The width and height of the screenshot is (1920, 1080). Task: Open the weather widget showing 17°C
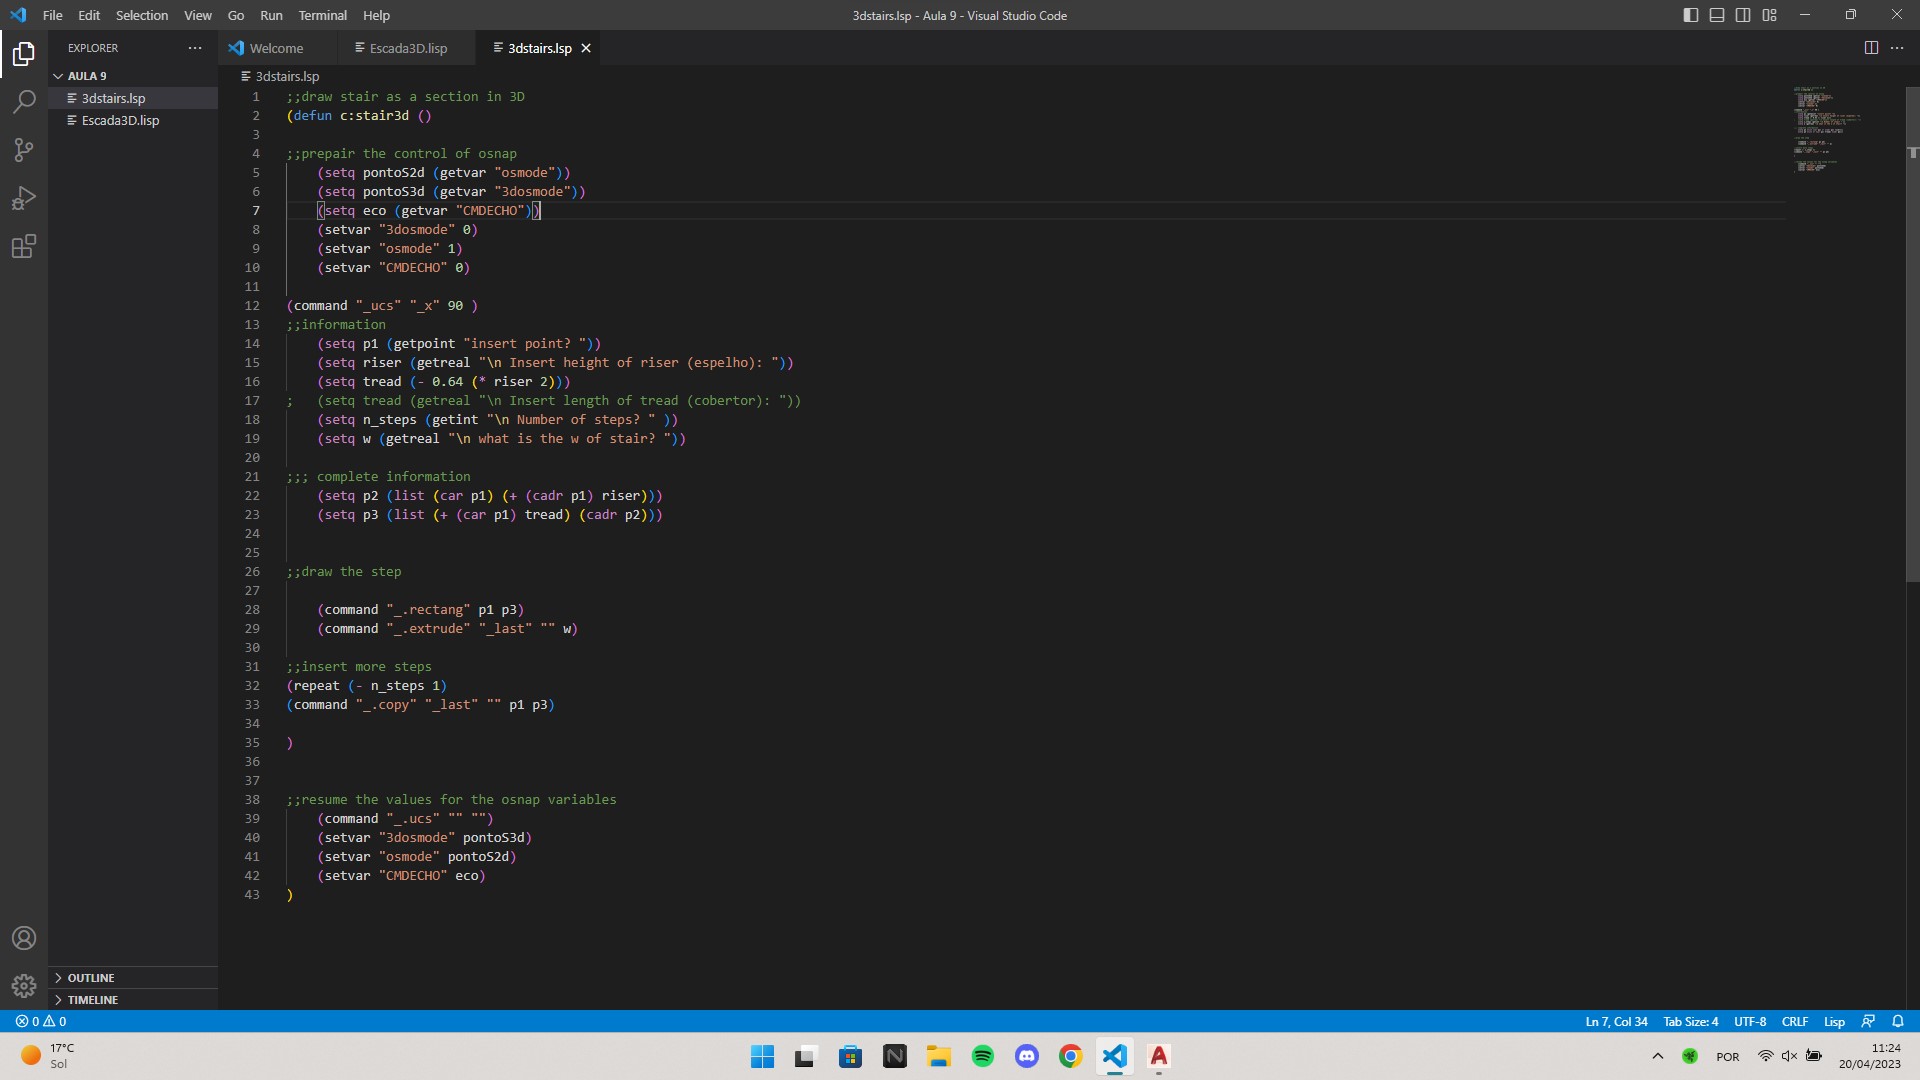48,1056
